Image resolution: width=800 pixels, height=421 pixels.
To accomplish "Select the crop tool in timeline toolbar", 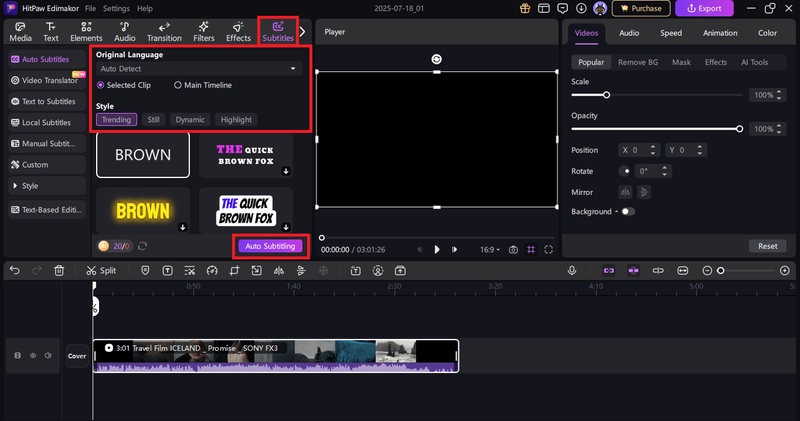I will (234, 270).
